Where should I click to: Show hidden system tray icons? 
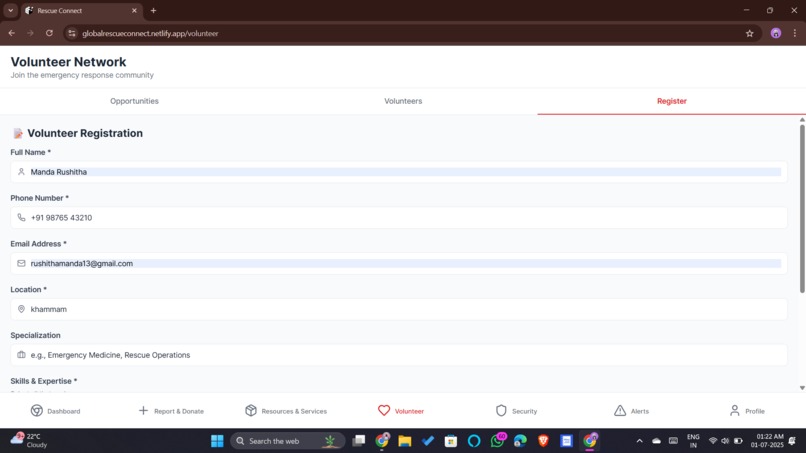coord(639,441)
